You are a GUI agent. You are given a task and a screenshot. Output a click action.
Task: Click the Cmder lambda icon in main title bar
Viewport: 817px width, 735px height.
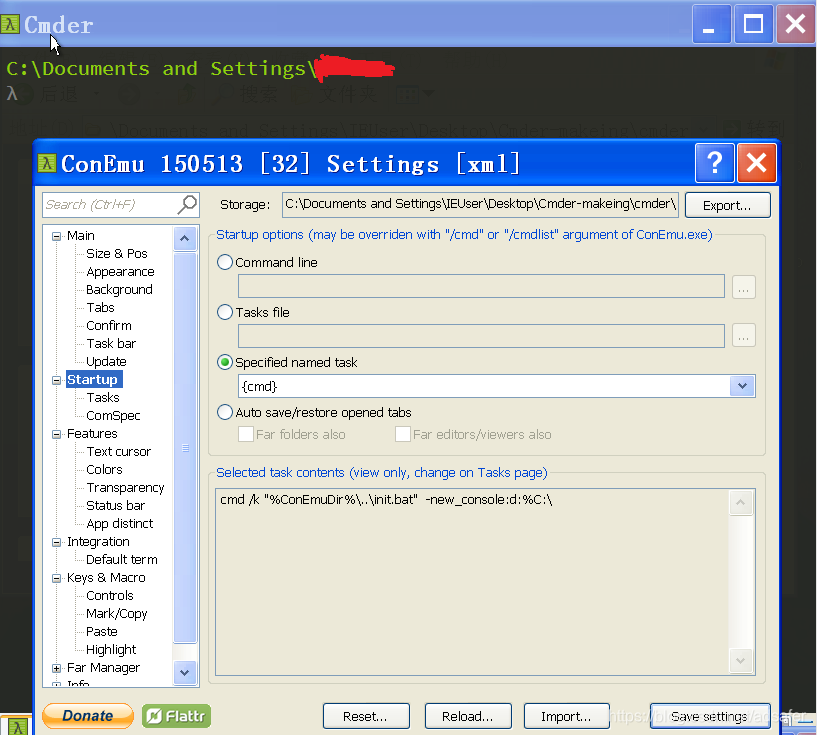pos(10,24)
